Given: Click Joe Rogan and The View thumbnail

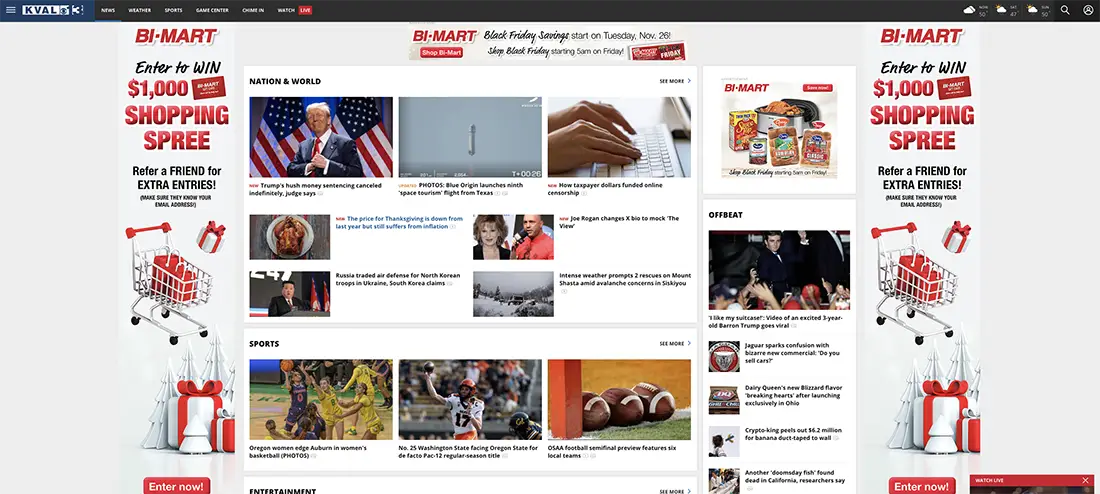Looking at the screenshot, I should point(513,237).
